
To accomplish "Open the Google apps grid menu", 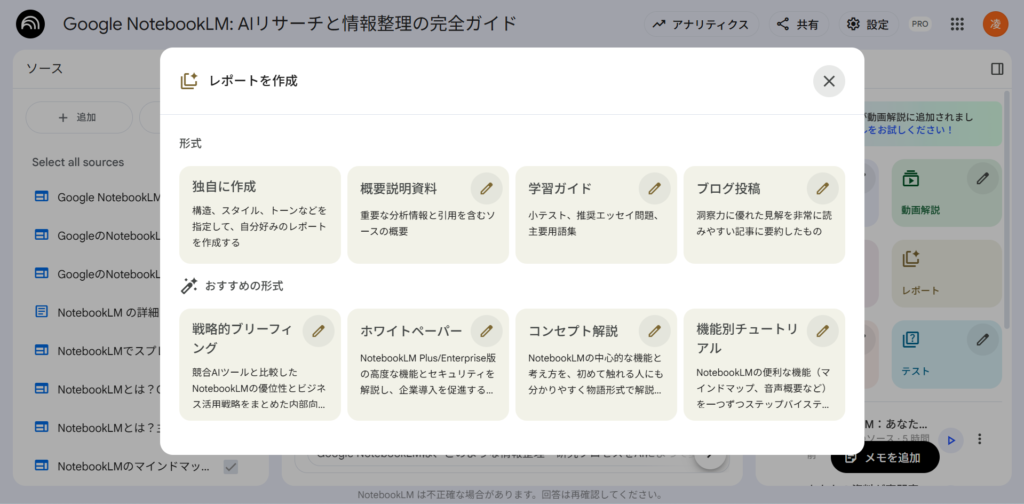I will click(x=957, y=24).
